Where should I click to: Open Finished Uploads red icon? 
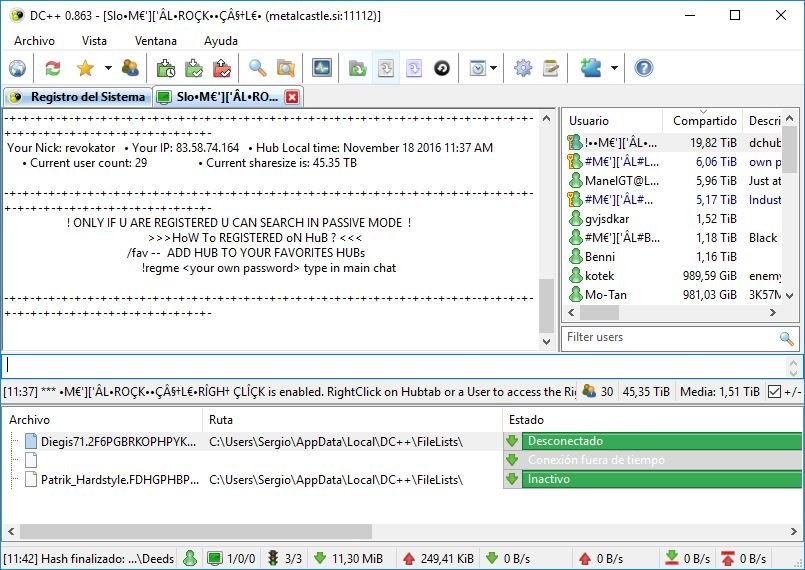tap(222, 68)
